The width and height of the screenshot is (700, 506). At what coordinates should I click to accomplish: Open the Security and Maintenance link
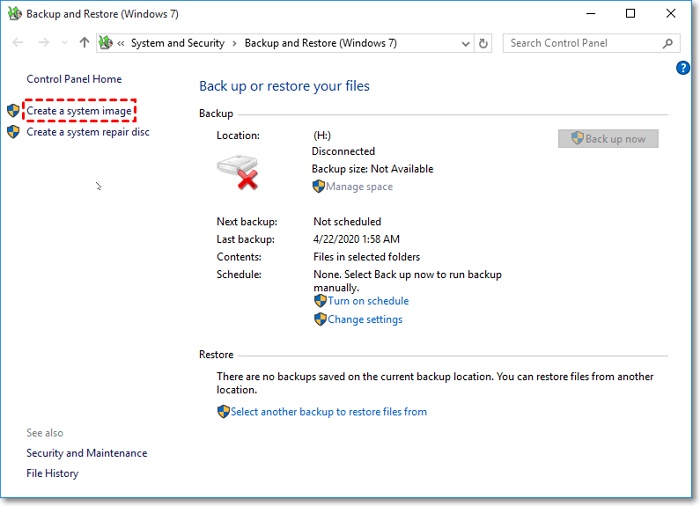point(87,453)
